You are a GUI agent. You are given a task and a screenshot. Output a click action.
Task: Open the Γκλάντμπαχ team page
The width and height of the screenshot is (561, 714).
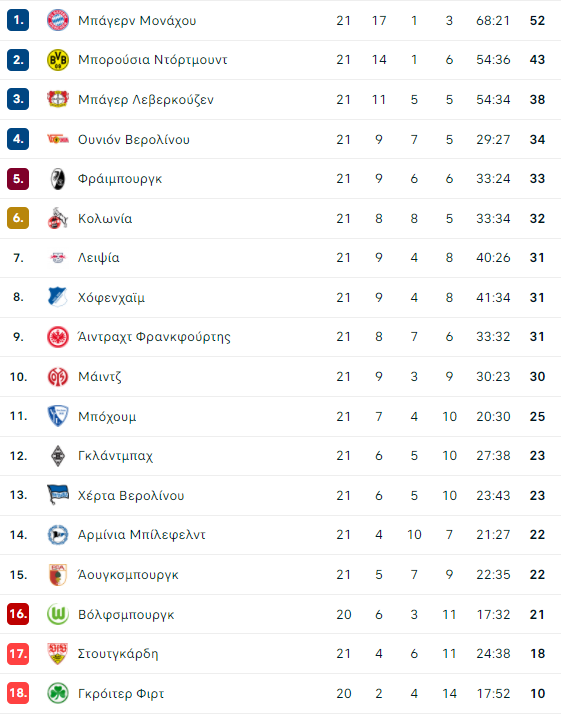point(115,456)
